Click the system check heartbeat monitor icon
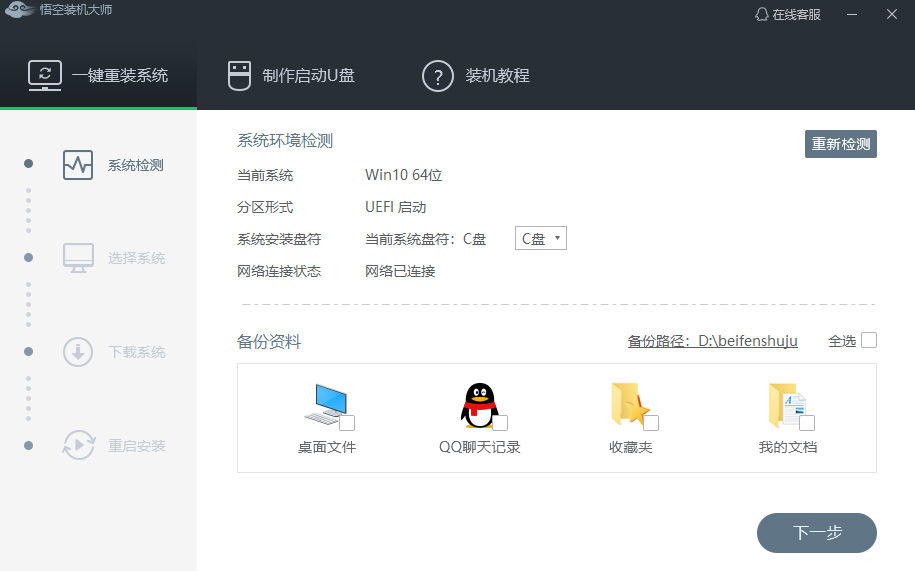This screenshot has height=571, width=915. tap(78, 165)
